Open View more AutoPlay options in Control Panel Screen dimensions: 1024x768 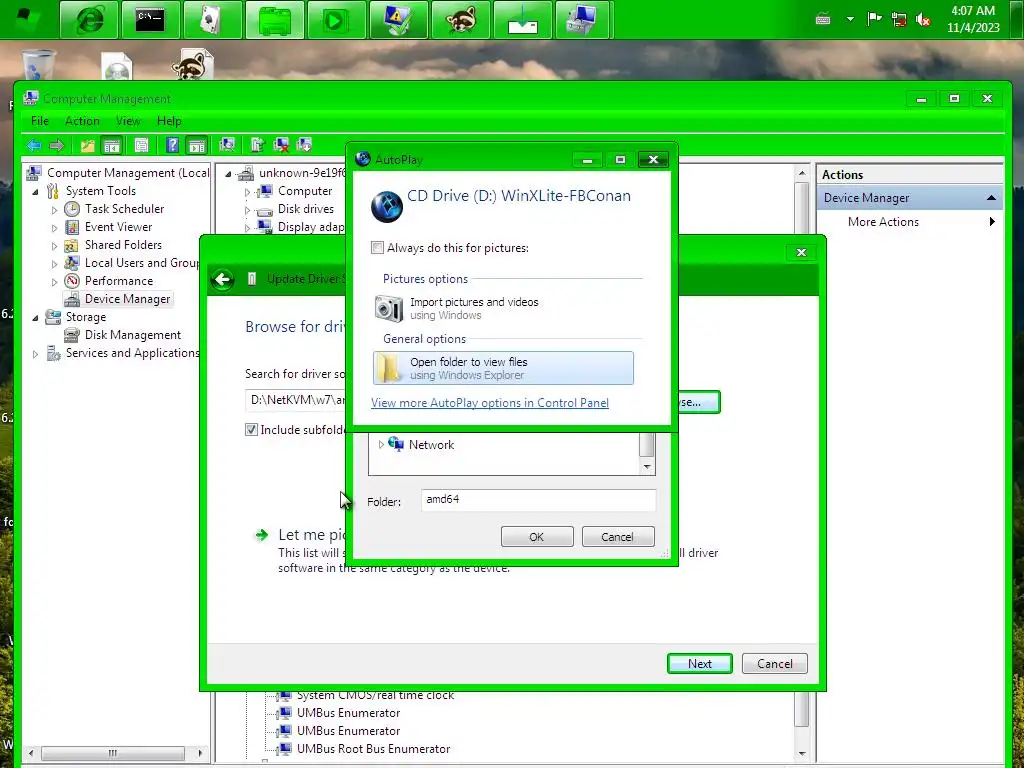click(490, 403)
